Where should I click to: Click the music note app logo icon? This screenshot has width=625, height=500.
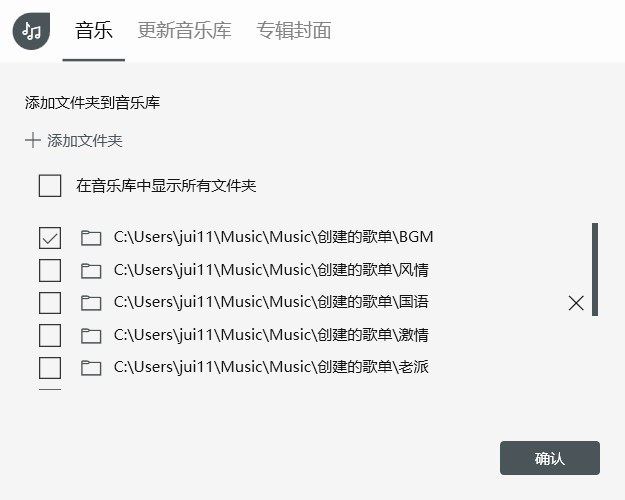point(31,31)
